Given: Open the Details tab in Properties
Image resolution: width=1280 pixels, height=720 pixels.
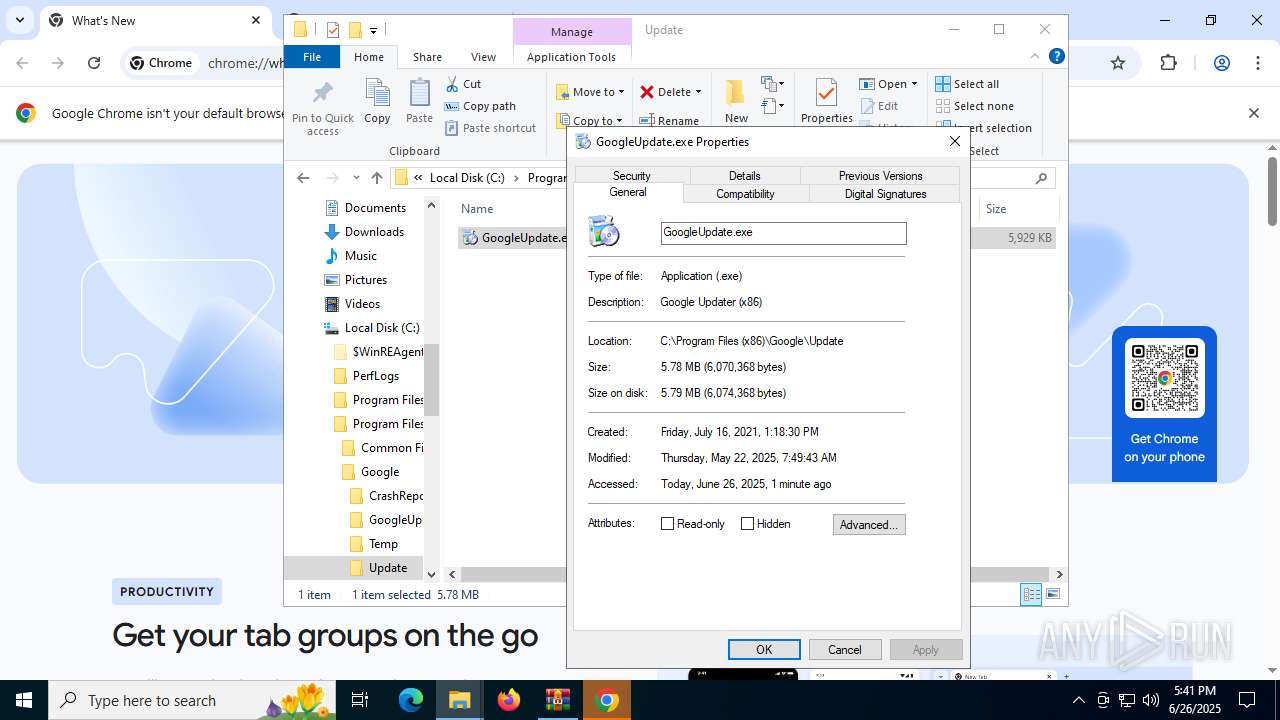Looking at the screenshot, I should (x=744, y=176).
